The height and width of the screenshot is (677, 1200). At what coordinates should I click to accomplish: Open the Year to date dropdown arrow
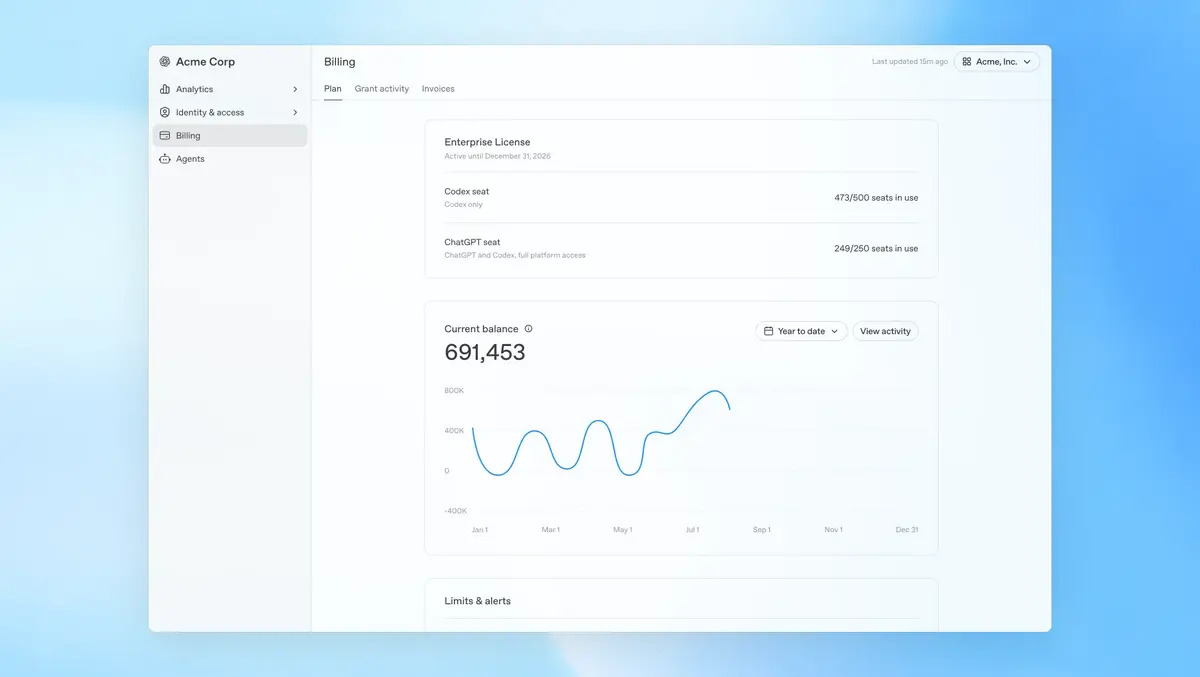click(835, 331)
